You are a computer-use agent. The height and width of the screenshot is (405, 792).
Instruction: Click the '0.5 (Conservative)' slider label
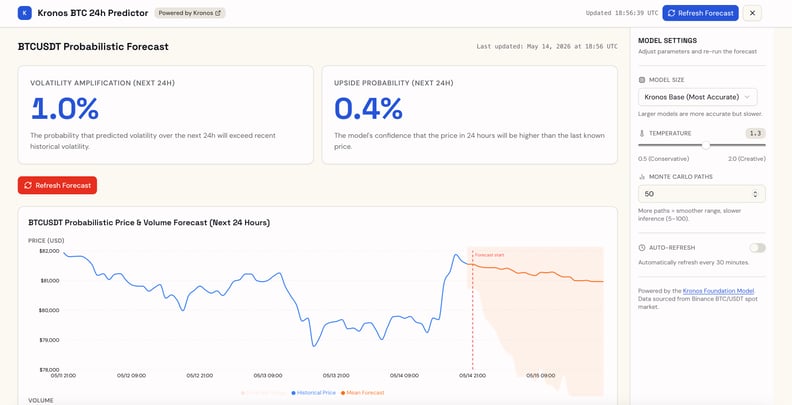(664, 159)
